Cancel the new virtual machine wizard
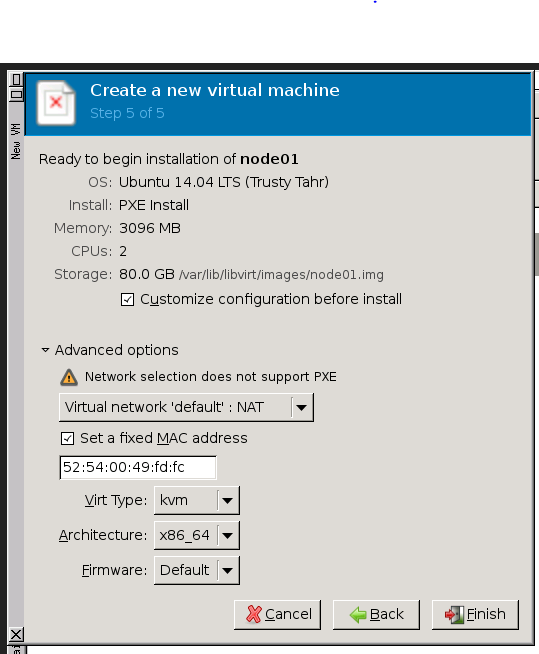Viewport: 539px width, 654px height. (277, 614)
